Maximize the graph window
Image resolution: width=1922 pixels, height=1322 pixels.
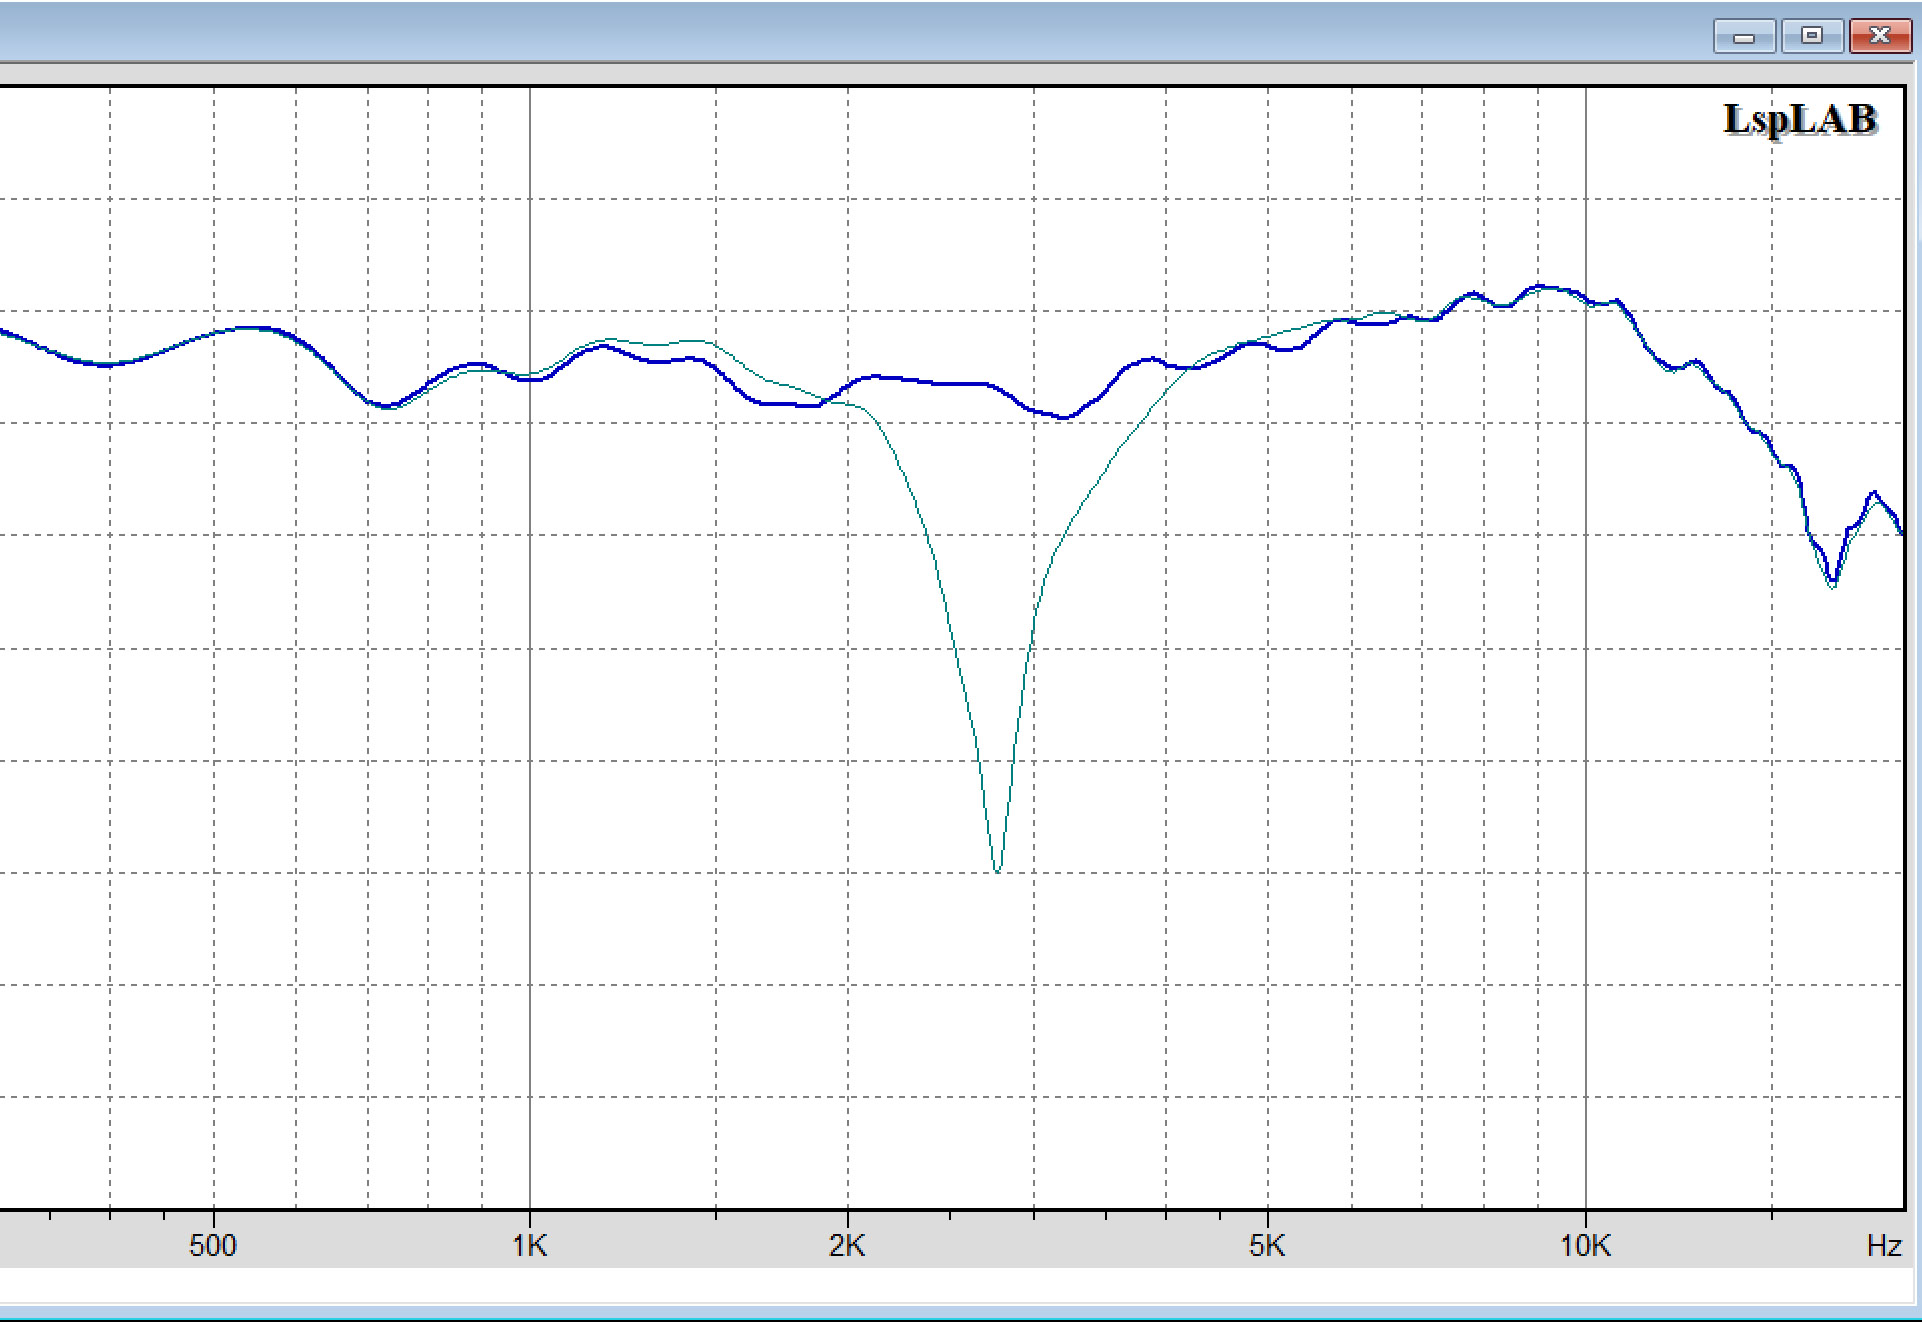click(1811, 36)
